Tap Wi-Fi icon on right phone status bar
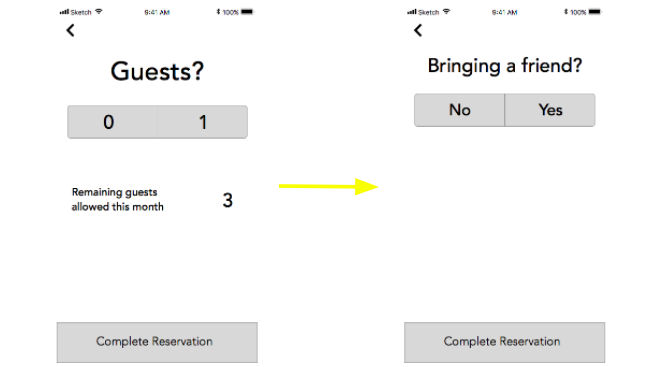 pos(446,12)
